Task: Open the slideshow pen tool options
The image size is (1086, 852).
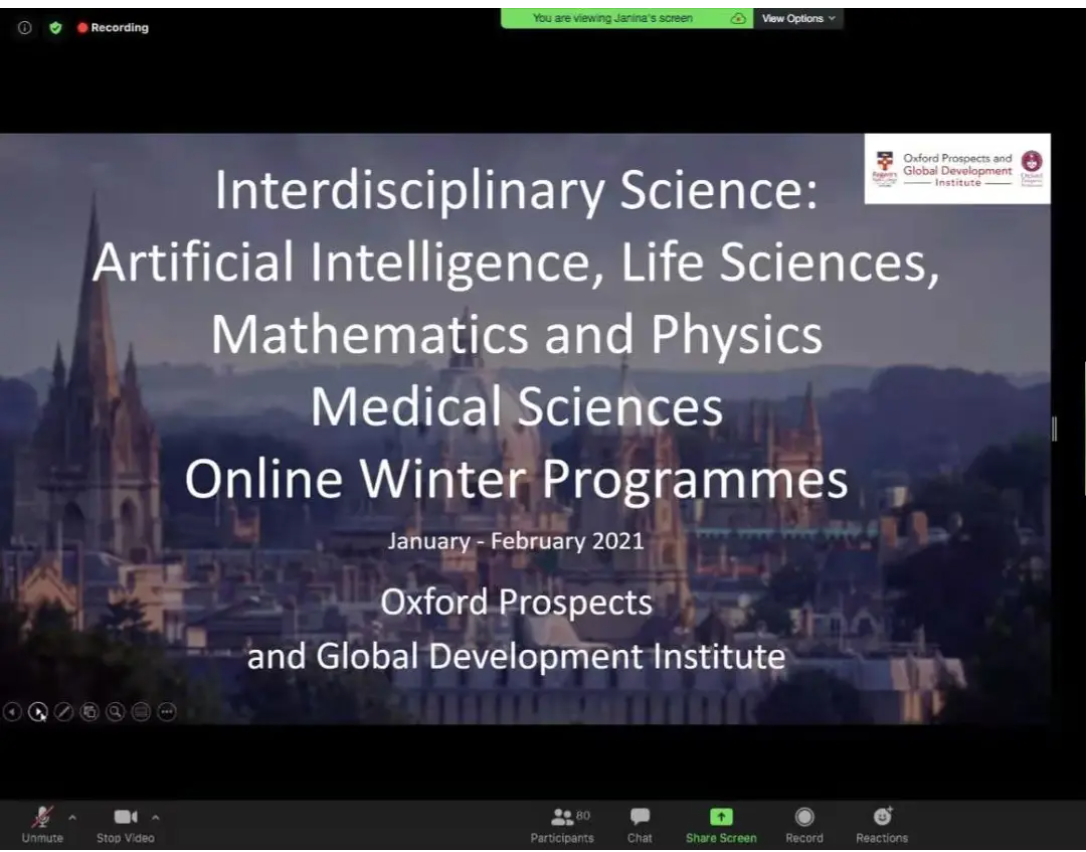Action: [x=64, y=711]
